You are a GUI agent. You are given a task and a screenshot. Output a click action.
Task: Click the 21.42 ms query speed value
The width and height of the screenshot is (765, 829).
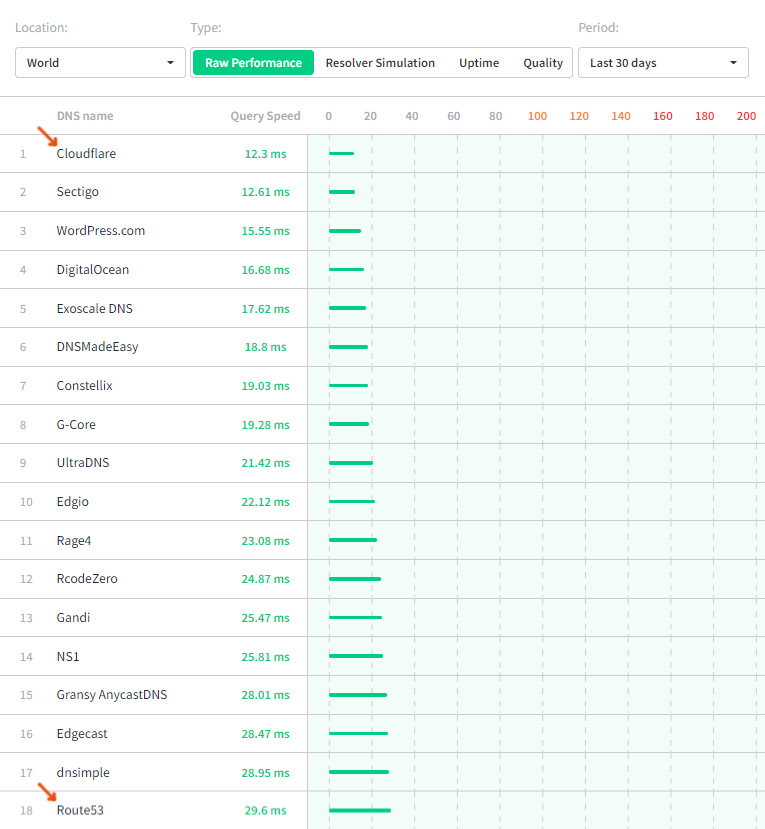tap(265, 463)
